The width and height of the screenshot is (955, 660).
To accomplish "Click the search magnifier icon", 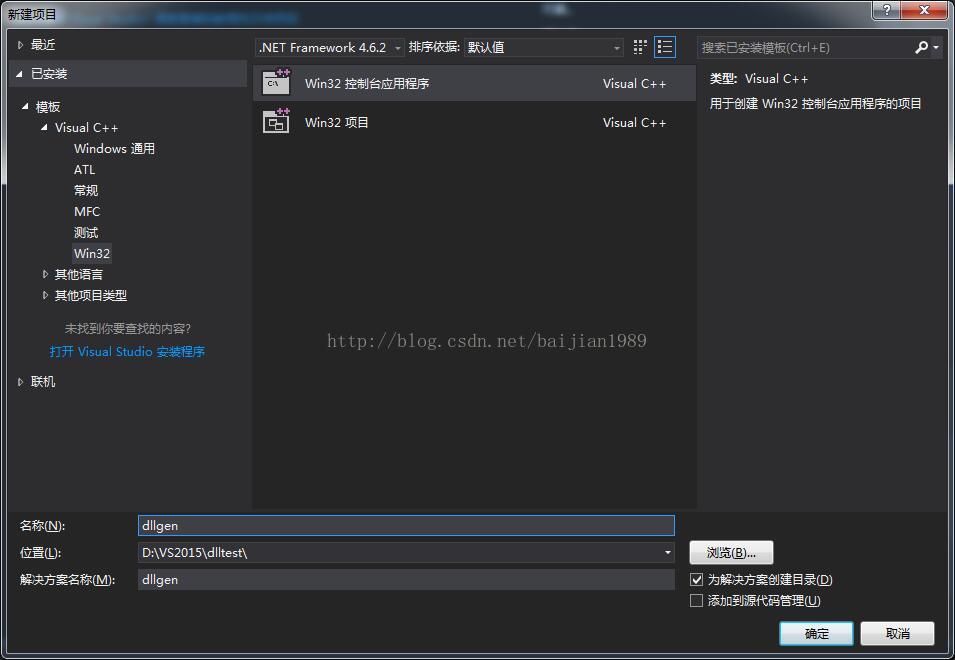I will pyautogui.click(x=922, y=47).
